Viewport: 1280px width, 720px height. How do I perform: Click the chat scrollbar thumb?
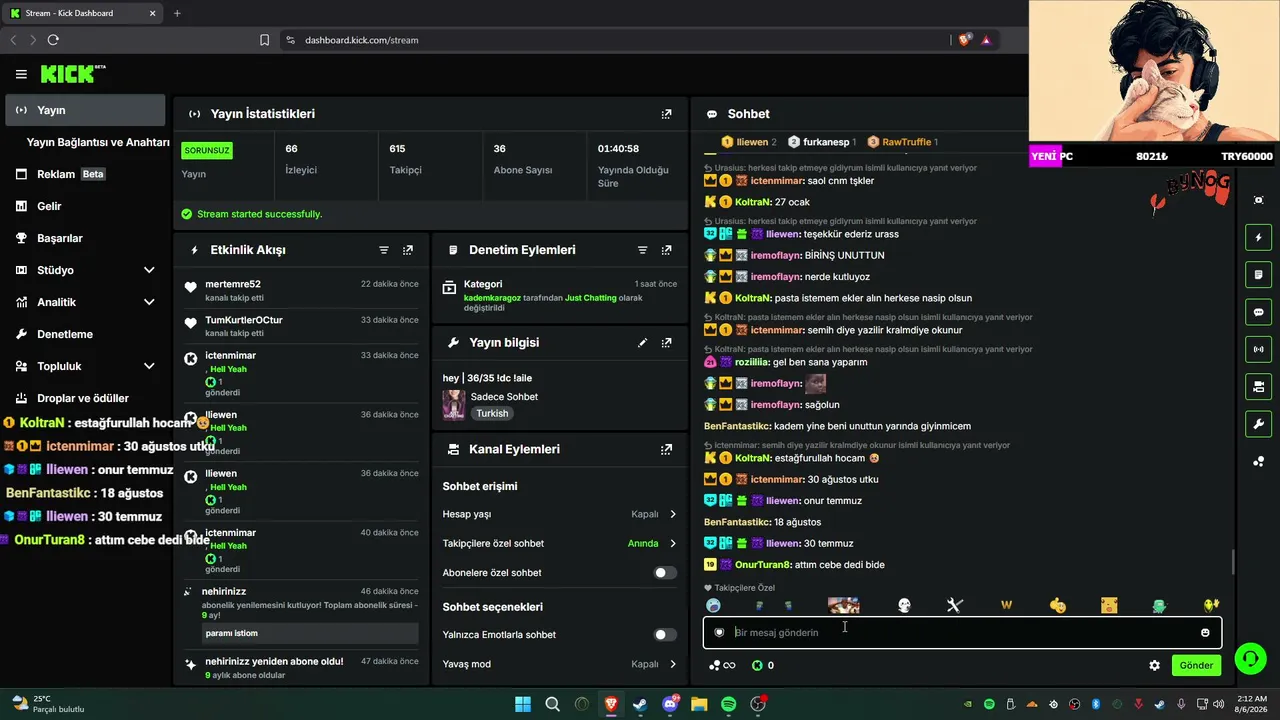pos(1233,562)
